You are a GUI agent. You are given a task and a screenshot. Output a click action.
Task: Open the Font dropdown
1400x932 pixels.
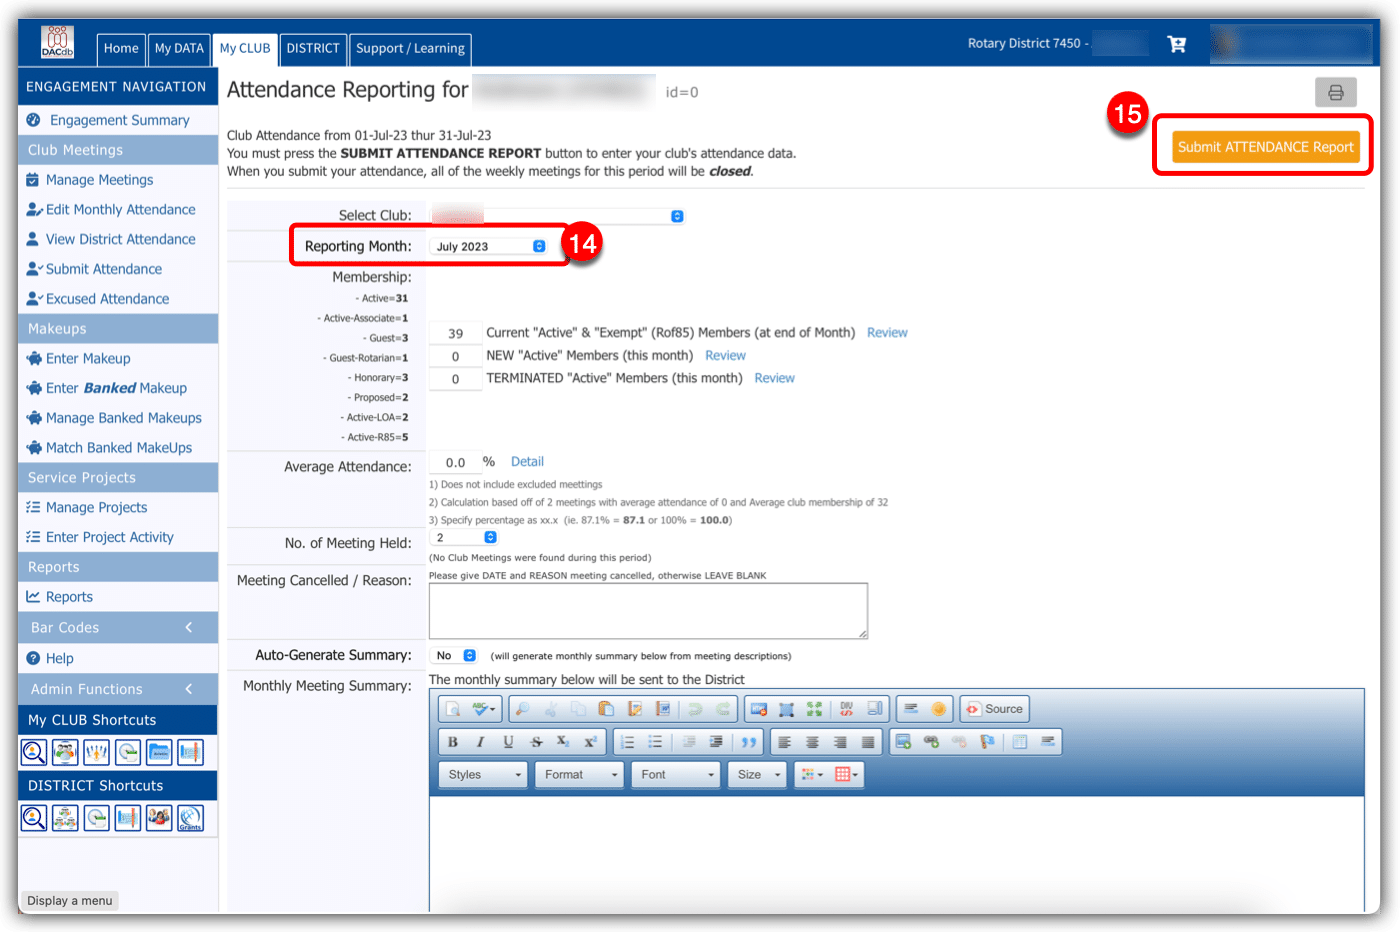[x=676, y=775]
